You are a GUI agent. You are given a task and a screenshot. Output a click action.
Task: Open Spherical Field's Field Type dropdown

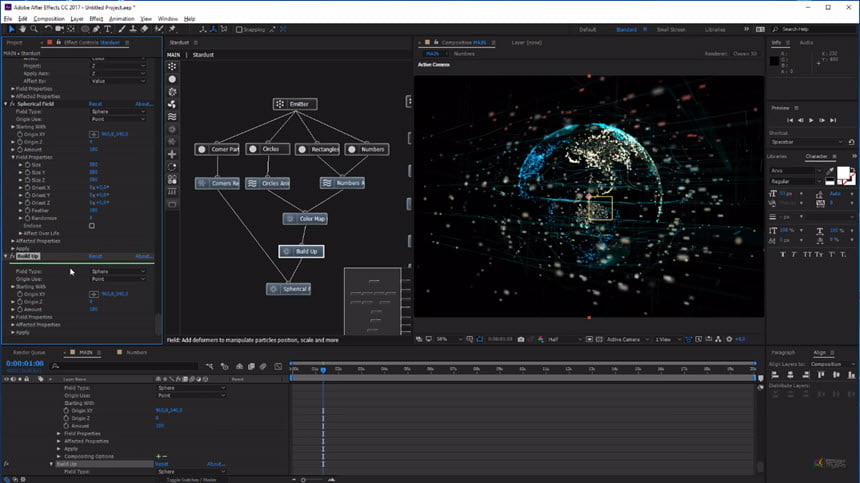[x=118, y=112]
